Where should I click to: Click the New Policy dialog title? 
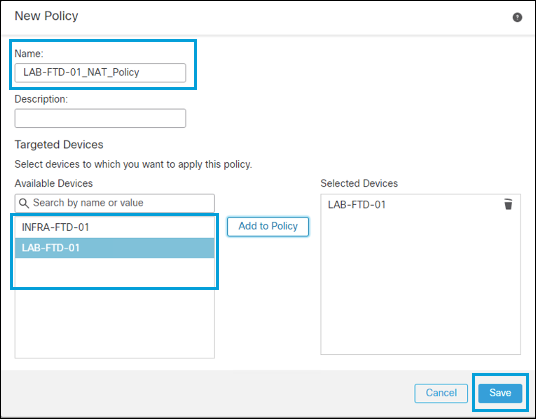point(46,16)
